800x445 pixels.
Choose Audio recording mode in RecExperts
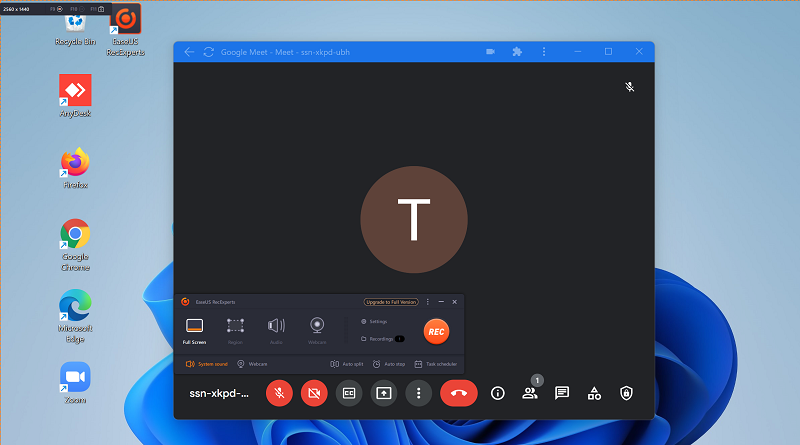point(276,331)
